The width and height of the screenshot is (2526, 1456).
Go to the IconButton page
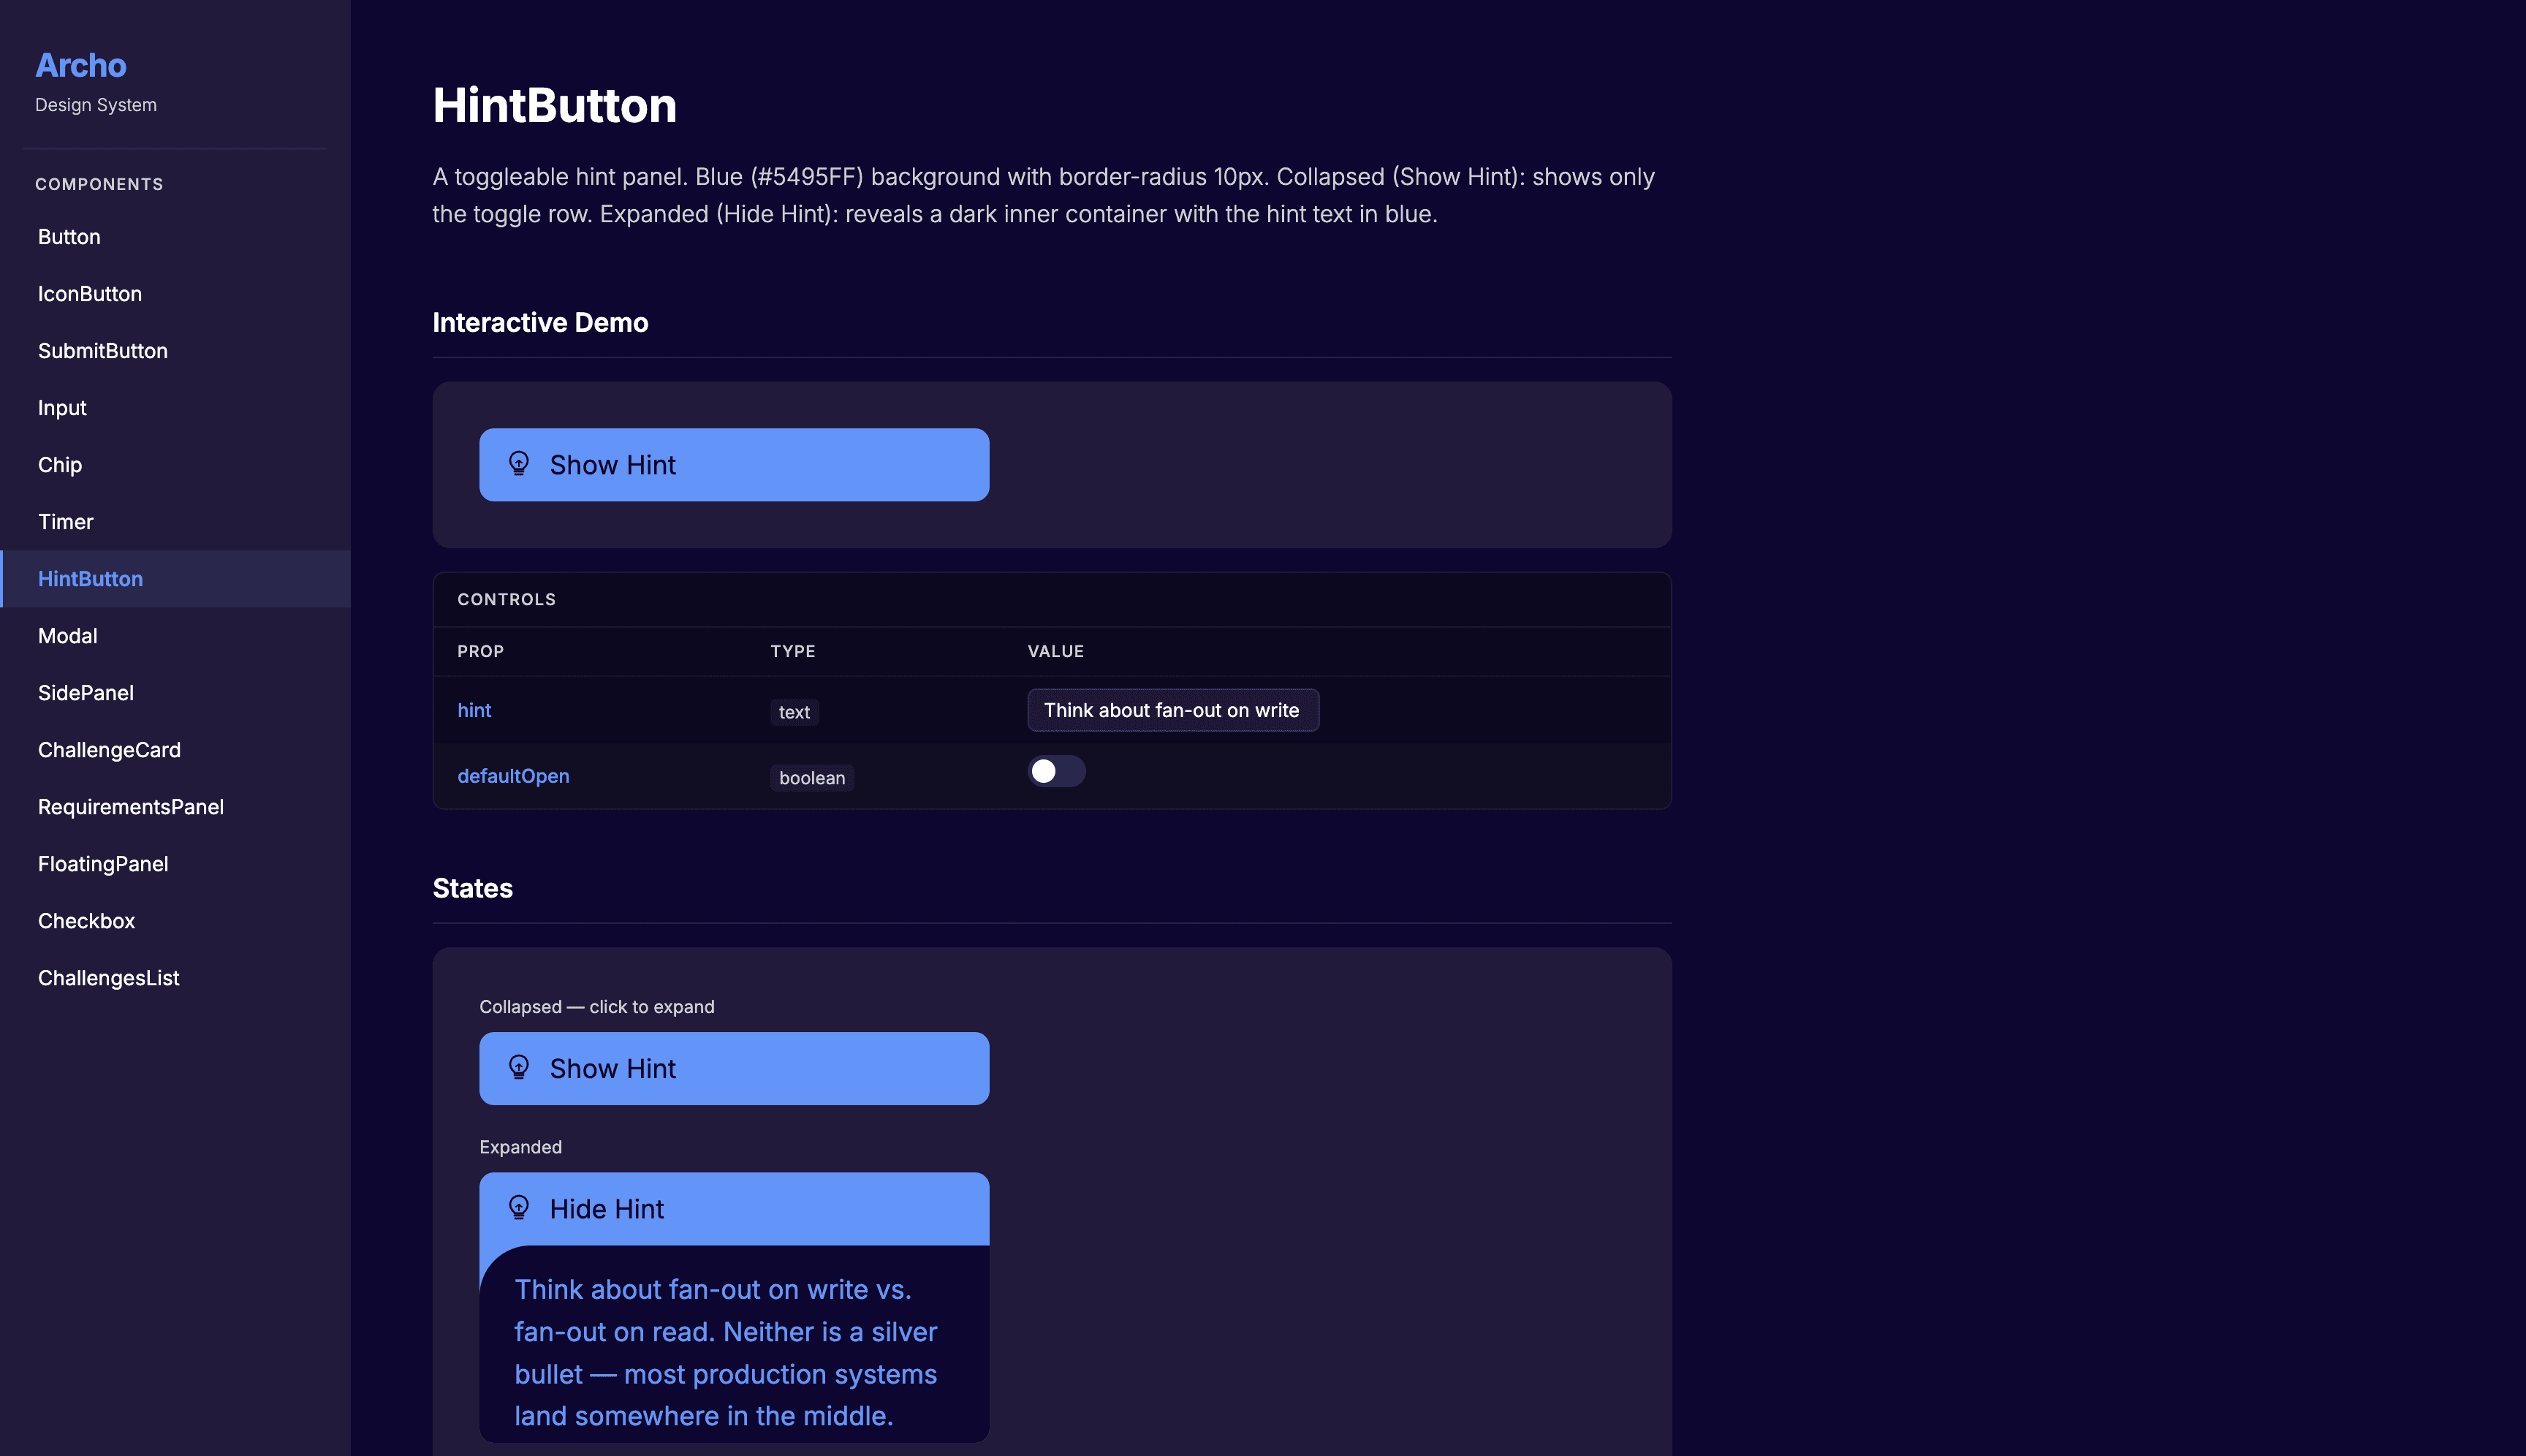coord(90,294)
